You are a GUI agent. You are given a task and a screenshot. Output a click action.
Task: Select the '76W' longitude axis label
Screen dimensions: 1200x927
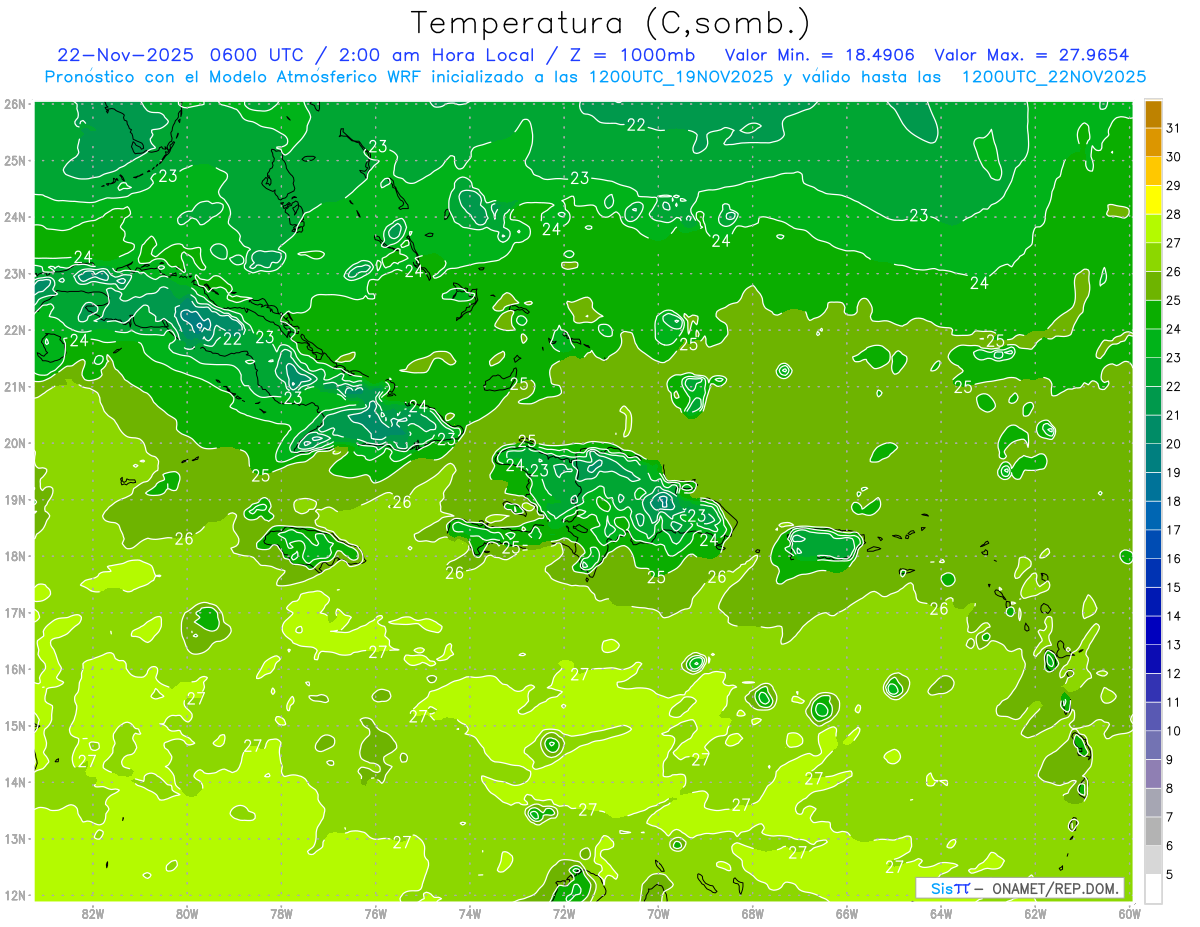click(x=376, y=913)
